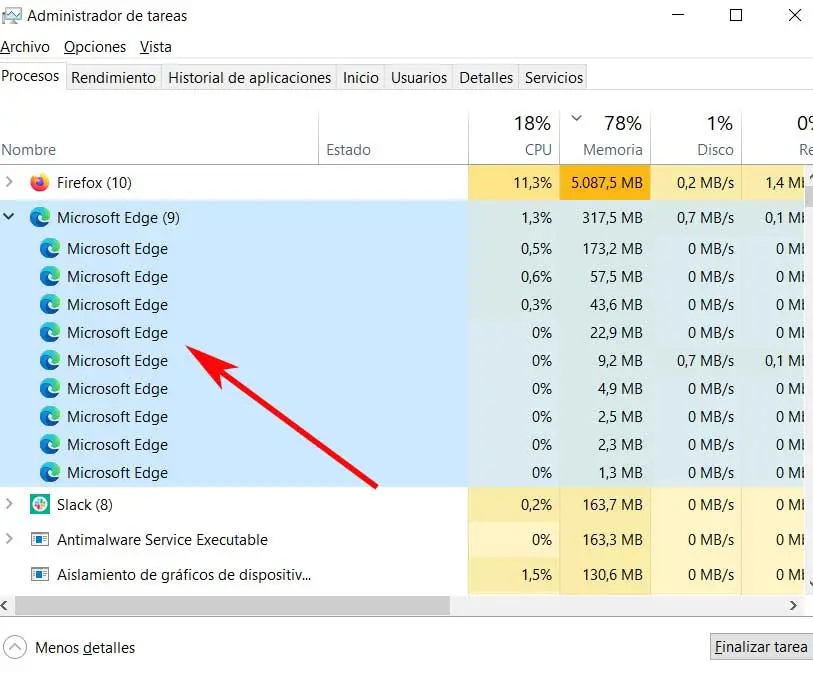Click Edge subprocess icon using 173,2 MB
Viewport: 813px width, 674px height.
coord(50,249)
